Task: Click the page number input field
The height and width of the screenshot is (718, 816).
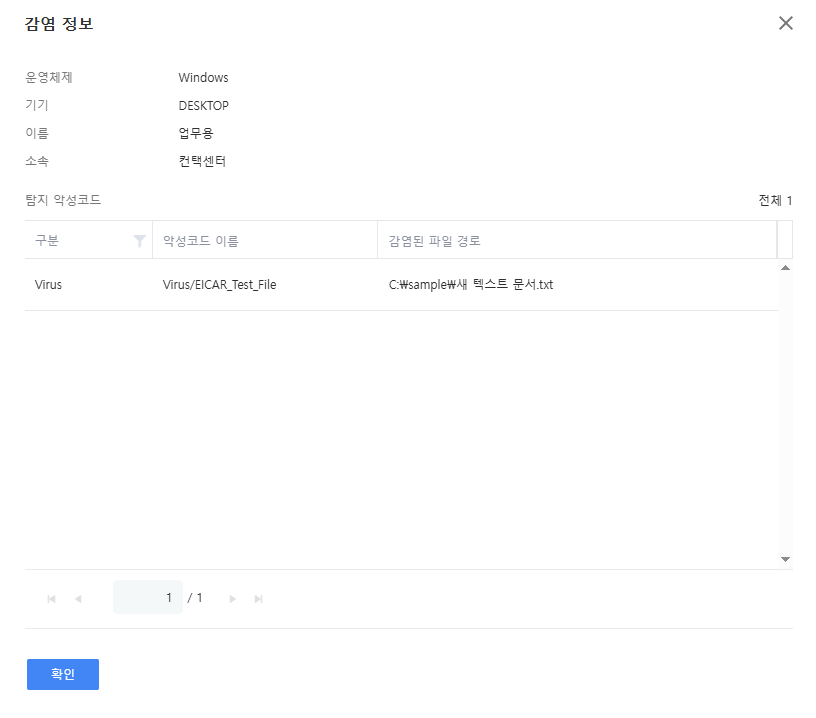Action: point(148,597)
